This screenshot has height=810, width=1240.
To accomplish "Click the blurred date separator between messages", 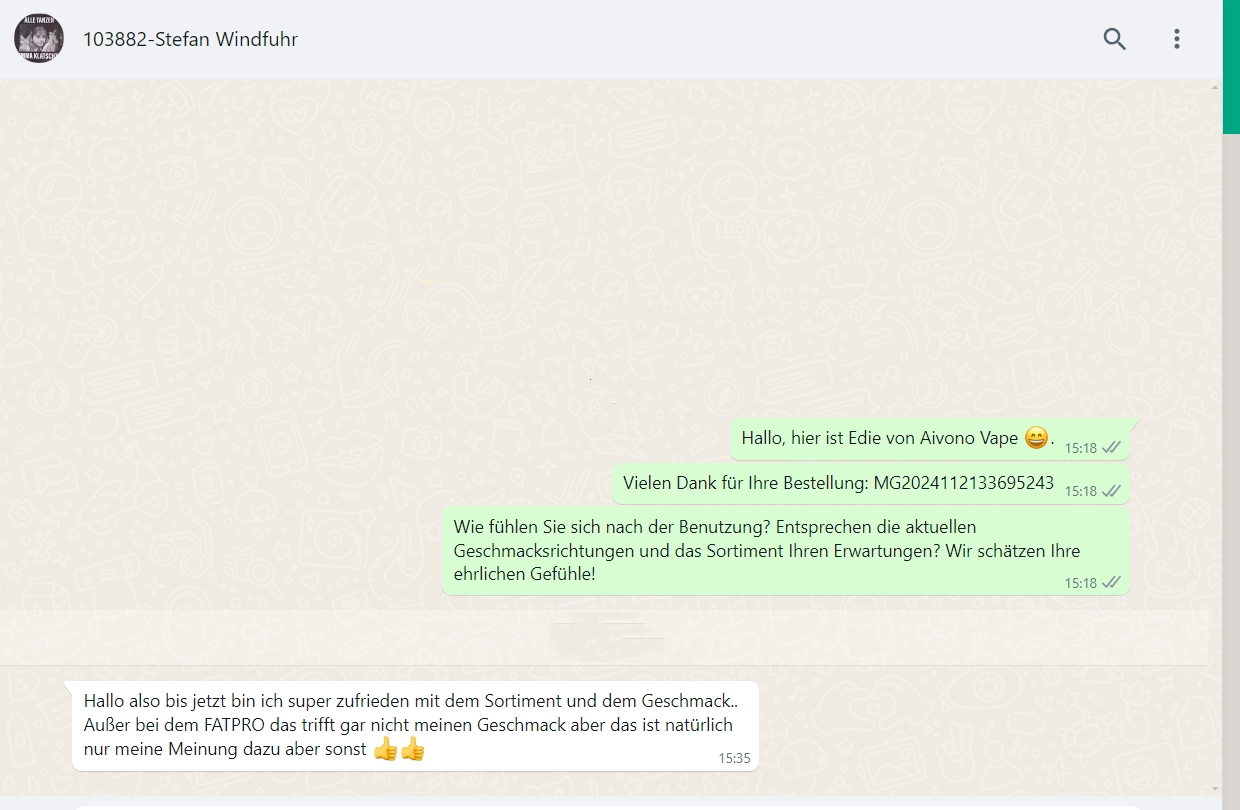I will [x=608, y=631].
